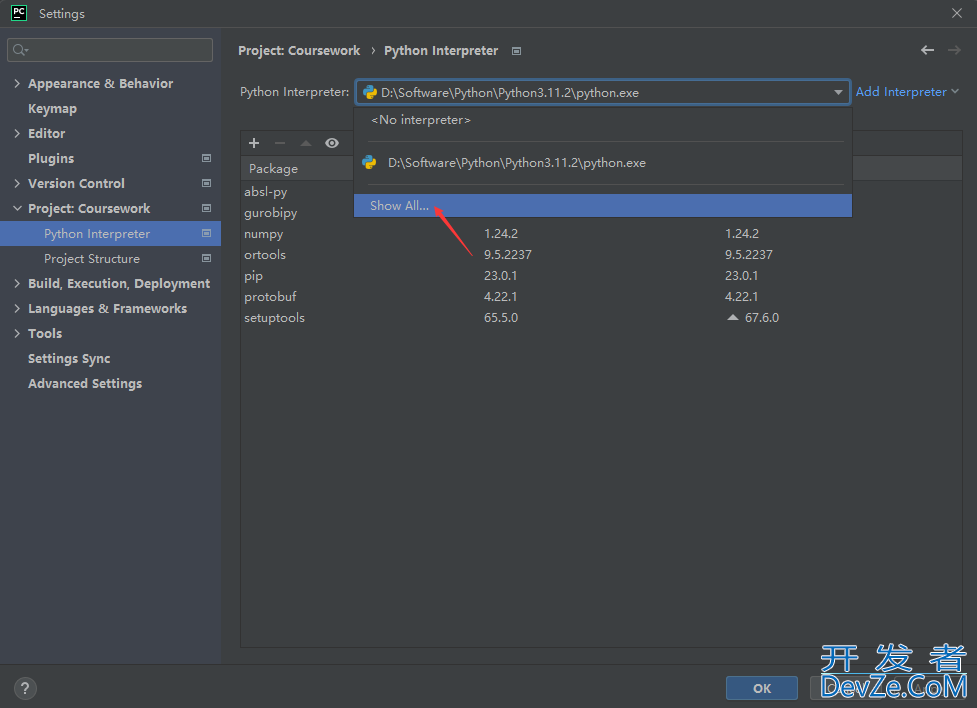Click the PyCharm logo in the title bar

tap(19, 13)
